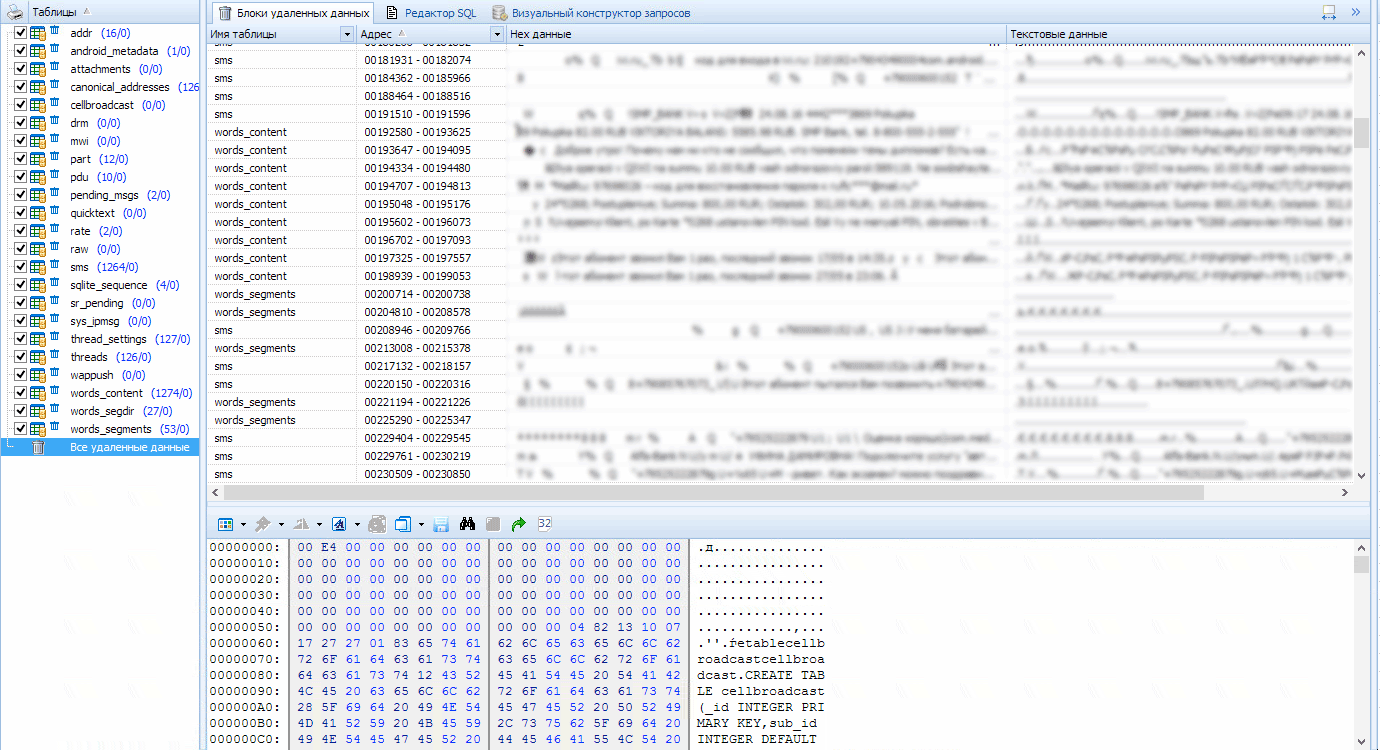The height and width of the screenshot is (750, 1380).
Task: Uncheck the addr table checkbox
Action: coord(20,33)
